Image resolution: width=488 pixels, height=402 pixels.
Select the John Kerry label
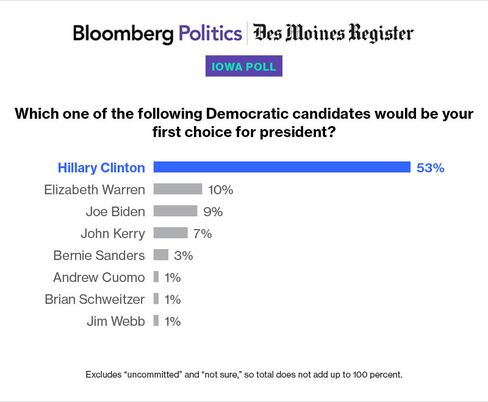coord(113,234)
